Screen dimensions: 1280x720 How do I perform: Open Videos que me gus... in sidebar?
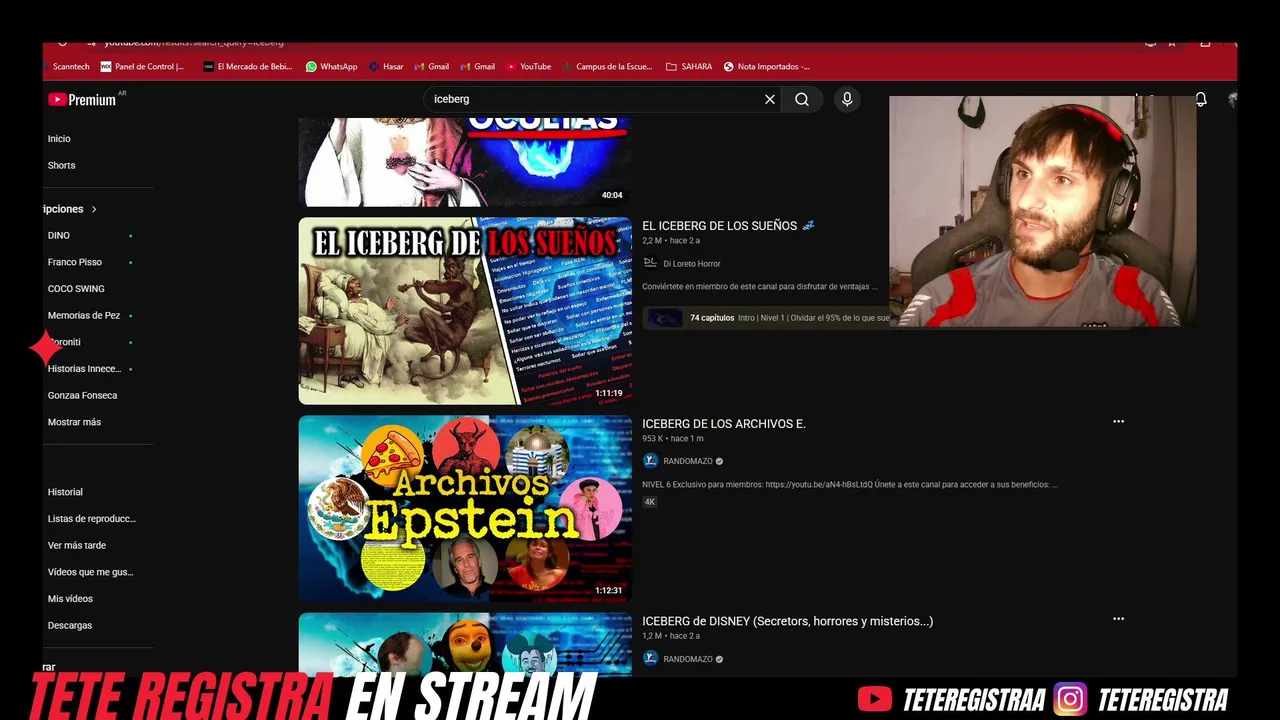(90, 572)
